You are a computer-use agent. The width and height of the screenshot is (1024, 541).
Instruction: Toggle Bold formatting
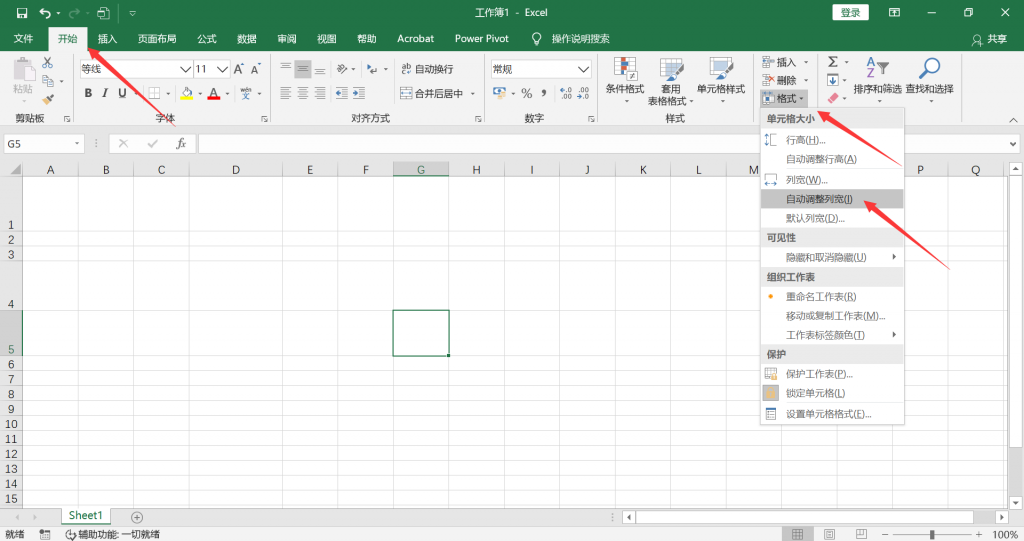[x=88, y=93]
